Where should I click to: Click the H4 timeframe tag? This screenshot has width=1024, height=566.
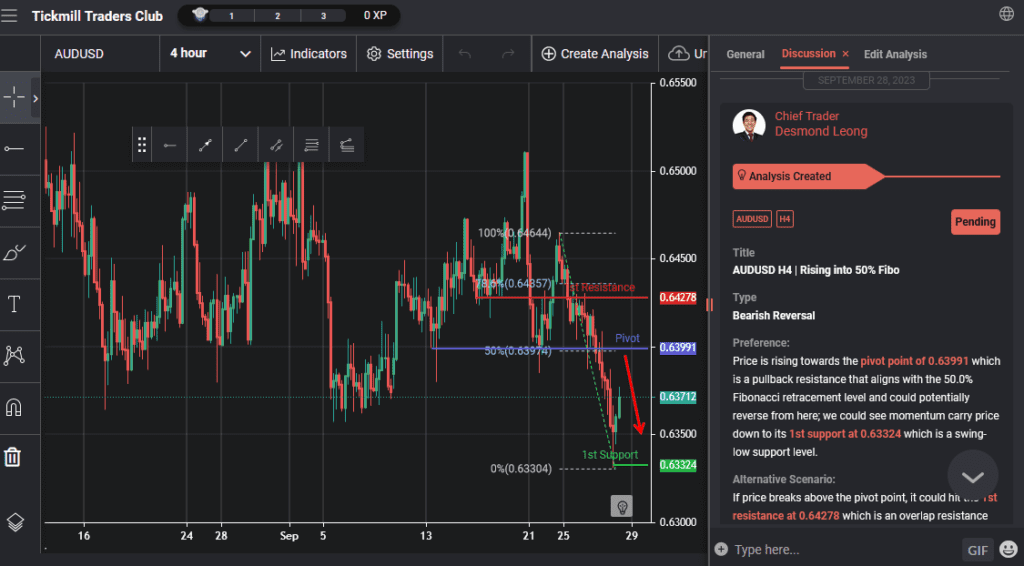click(784, 219)
